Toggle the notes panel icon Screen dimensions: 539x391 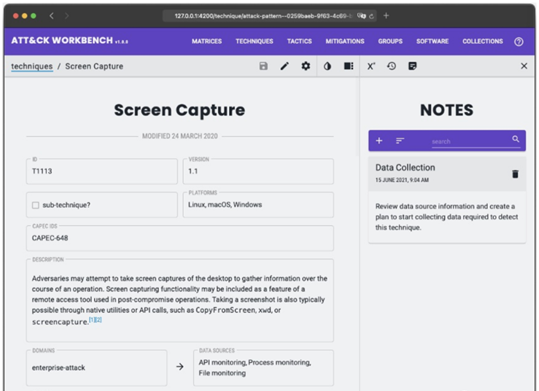(412, 66)
